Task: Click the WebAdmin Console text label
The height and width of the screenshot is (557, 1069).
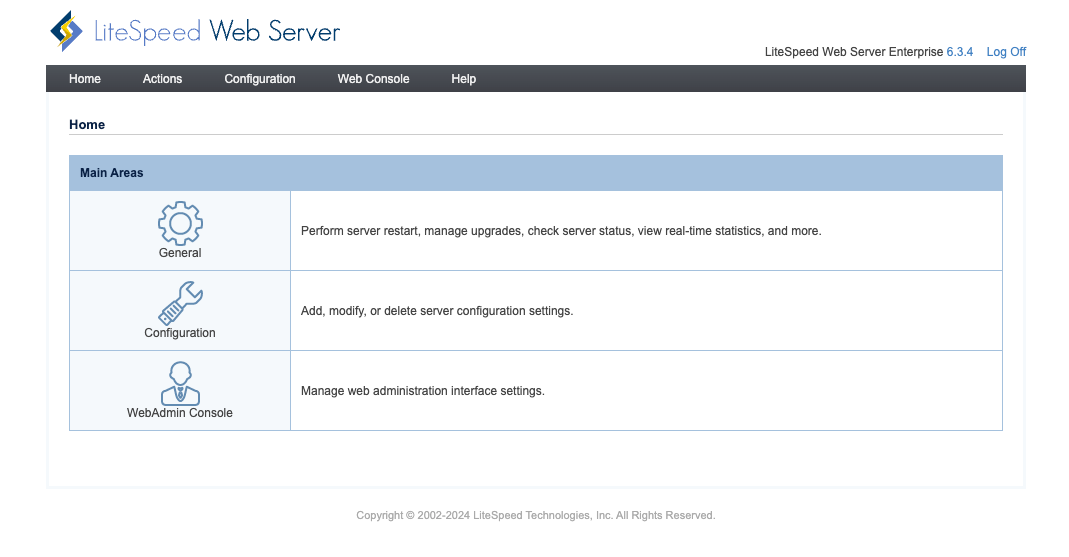Action: tap(180, 413)
